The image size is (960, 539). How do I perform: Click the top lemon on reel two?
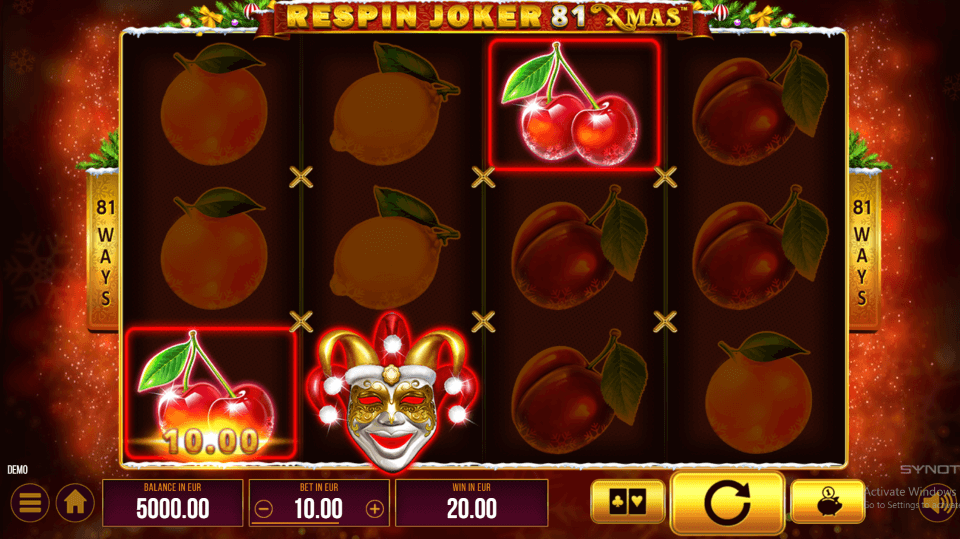[392, 105]
